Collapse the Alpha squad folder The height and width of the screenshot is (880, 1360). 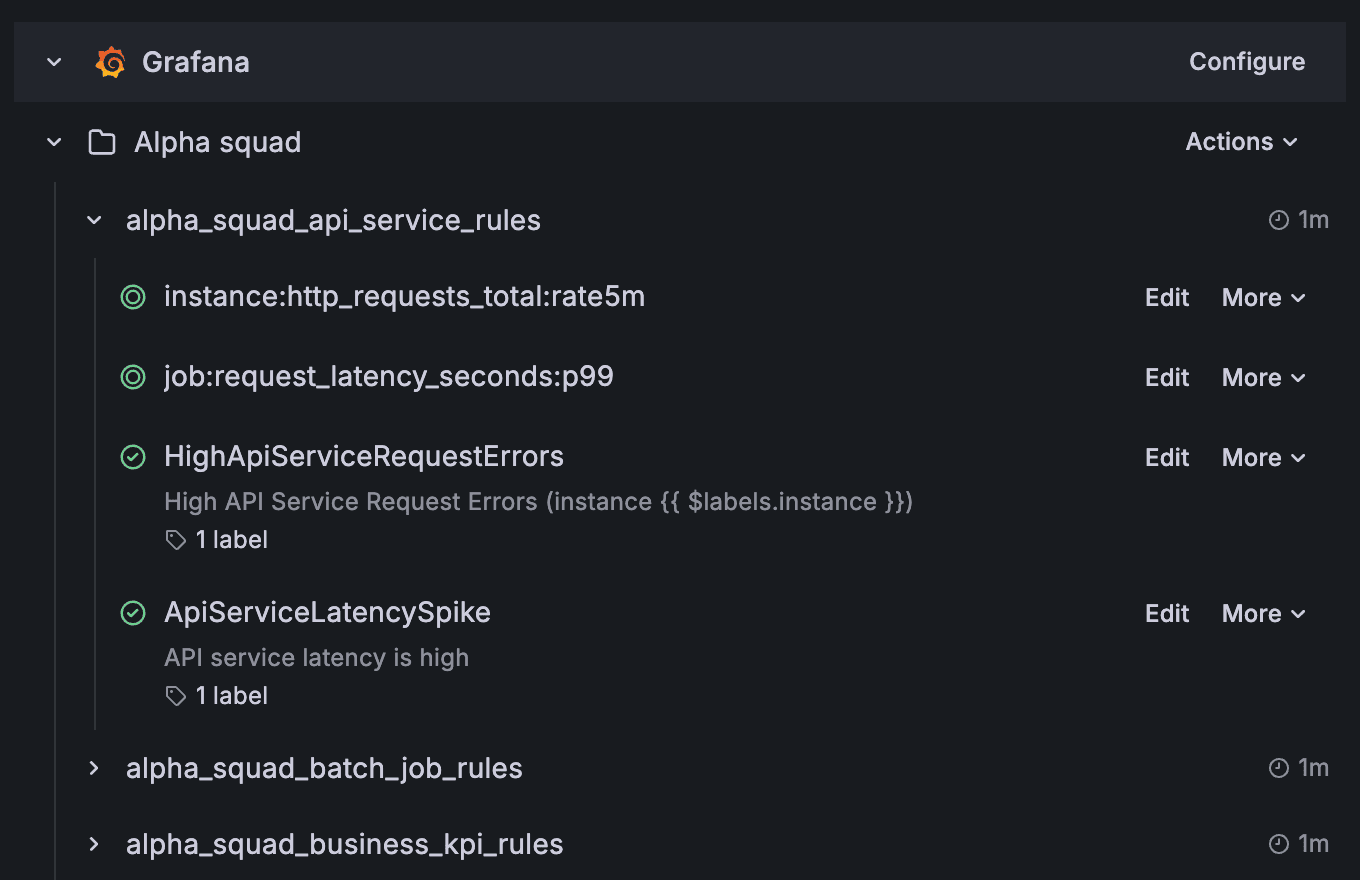[x=53, y=141]
